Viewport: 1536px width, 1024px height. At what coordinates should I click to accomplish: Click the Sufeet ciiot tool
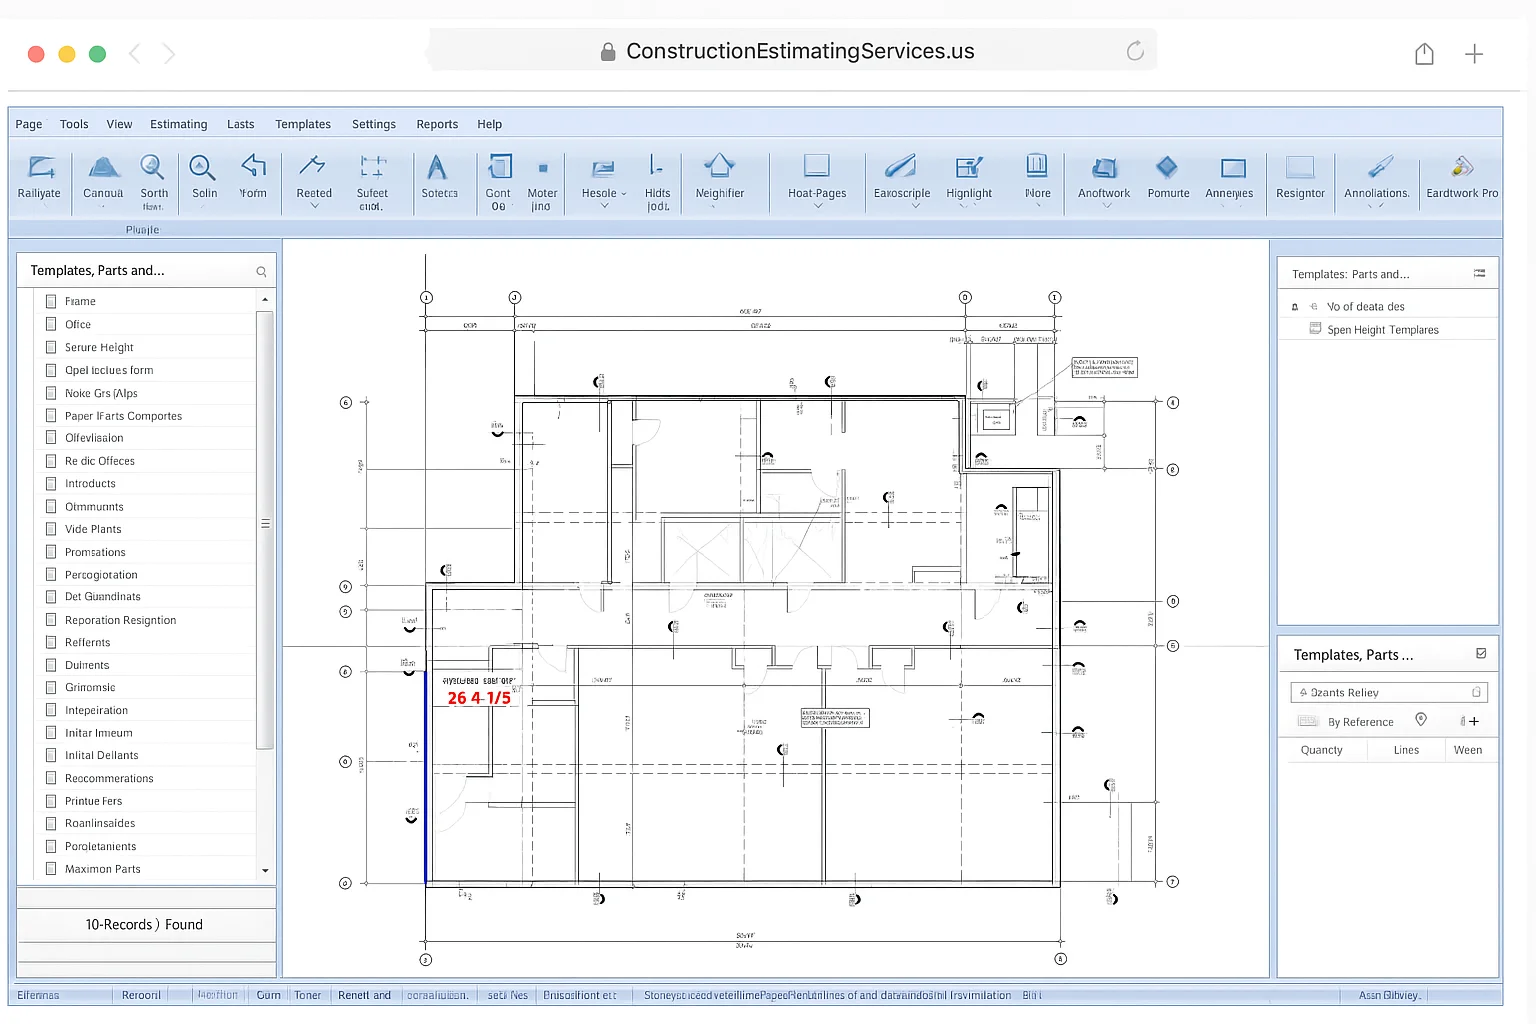point(373,167)
